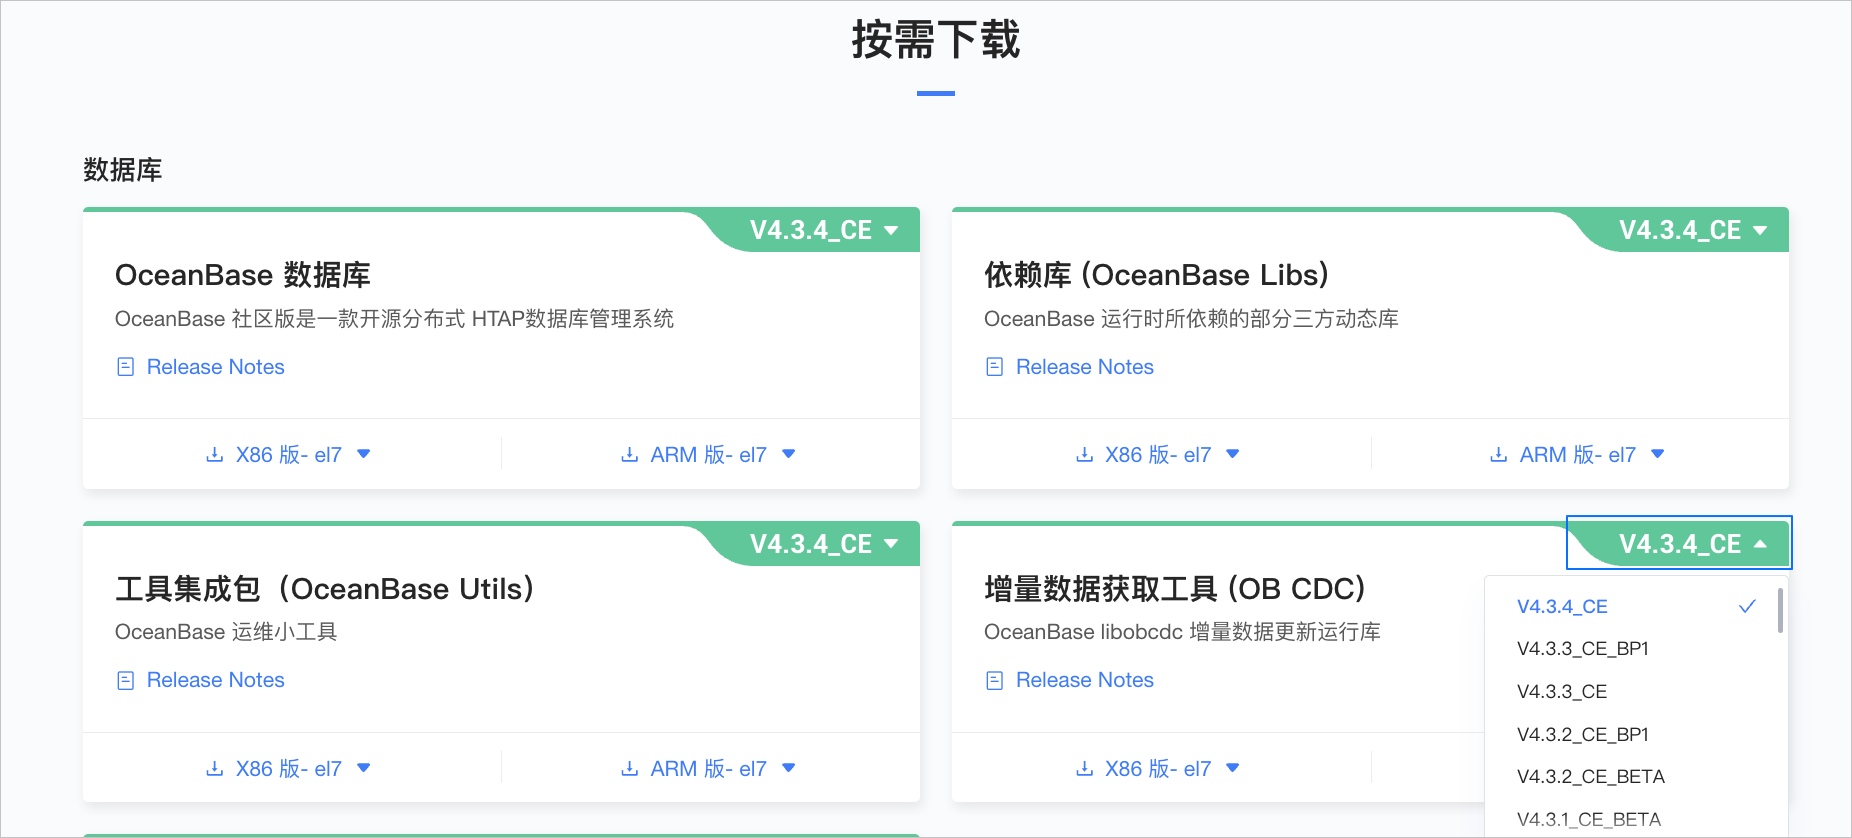Expand X86 版 platform arrow on OceanBase 数据库 card
1852x838 pixels.
coord(364,454)
